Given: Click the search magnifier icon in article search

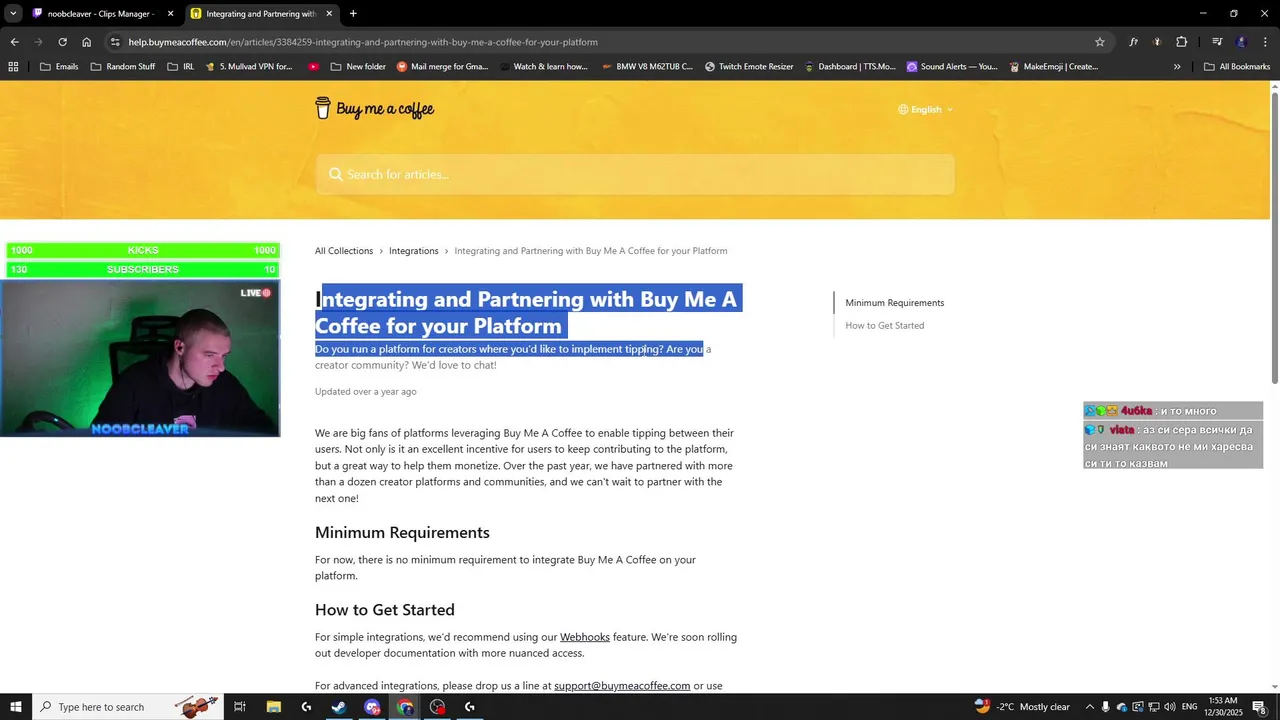Looking at the screenshot, I should click(x=336, y=174).
